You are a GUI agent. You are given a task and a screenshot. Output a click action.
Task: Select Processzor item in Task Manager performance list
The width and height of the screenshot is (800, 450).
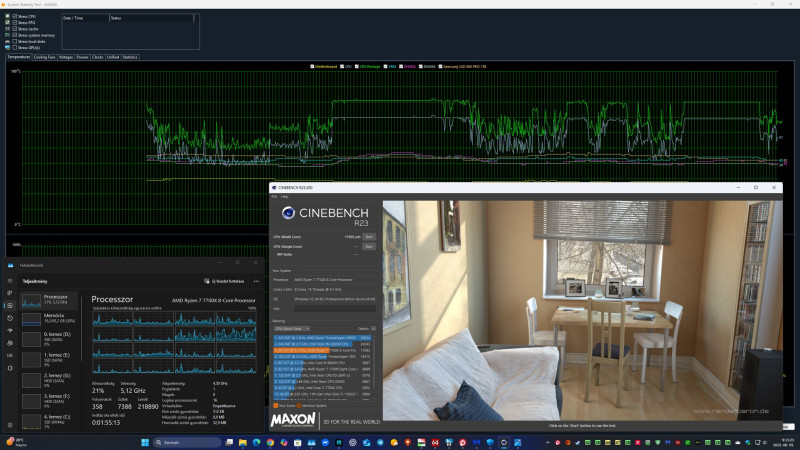49,301
